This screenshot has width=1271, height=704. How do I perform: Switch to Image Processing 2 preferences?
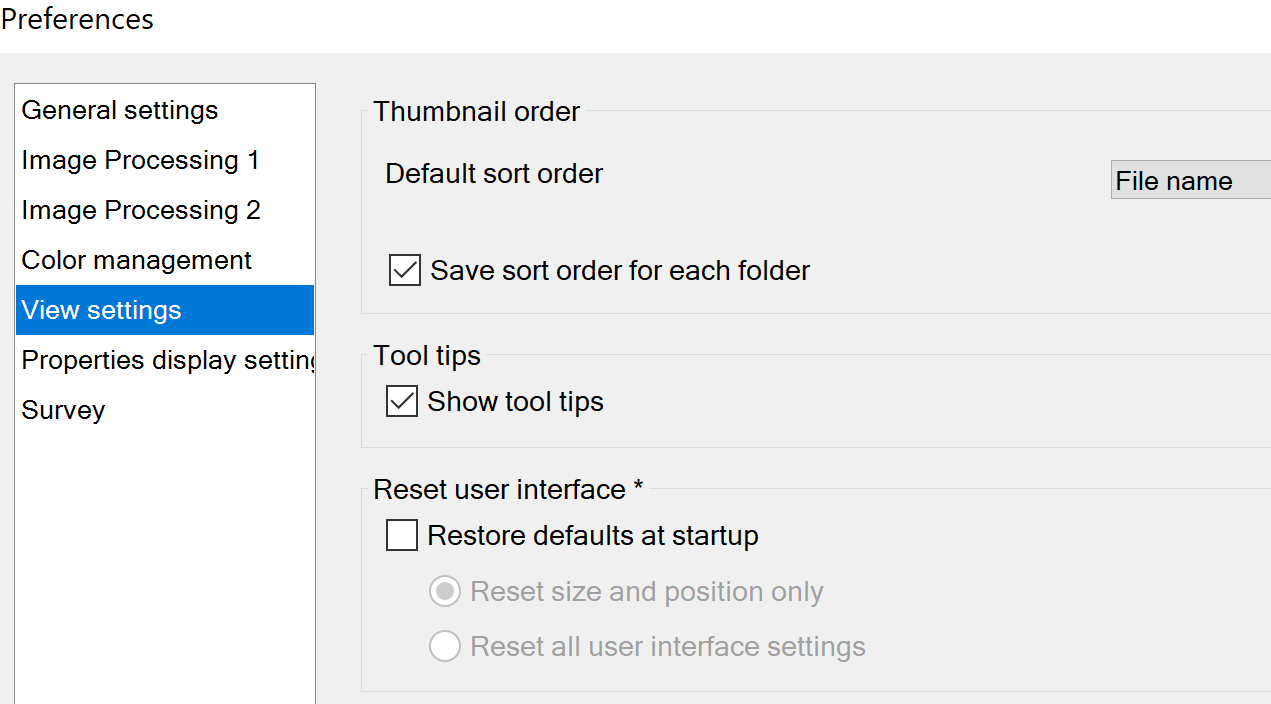140,210
